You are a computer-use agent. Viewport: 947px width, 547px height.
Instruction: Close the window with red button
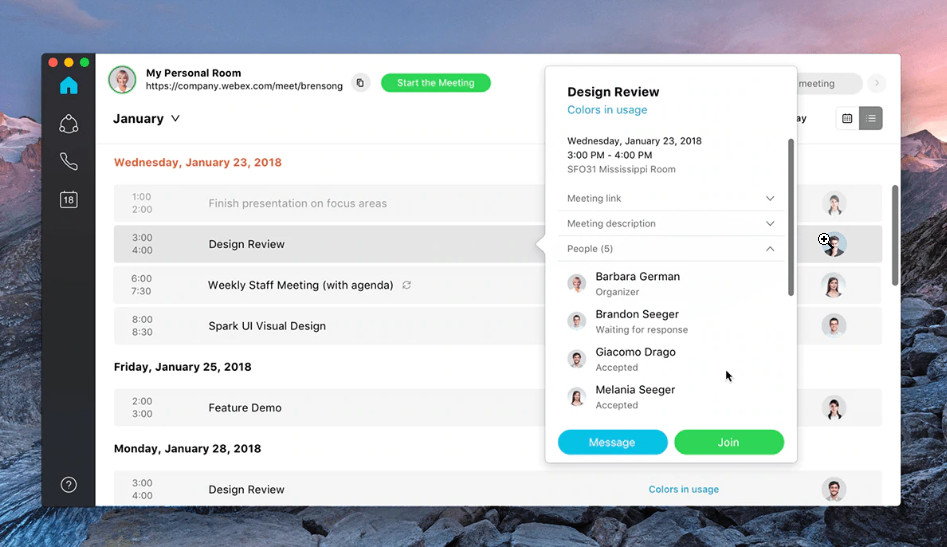53,63
